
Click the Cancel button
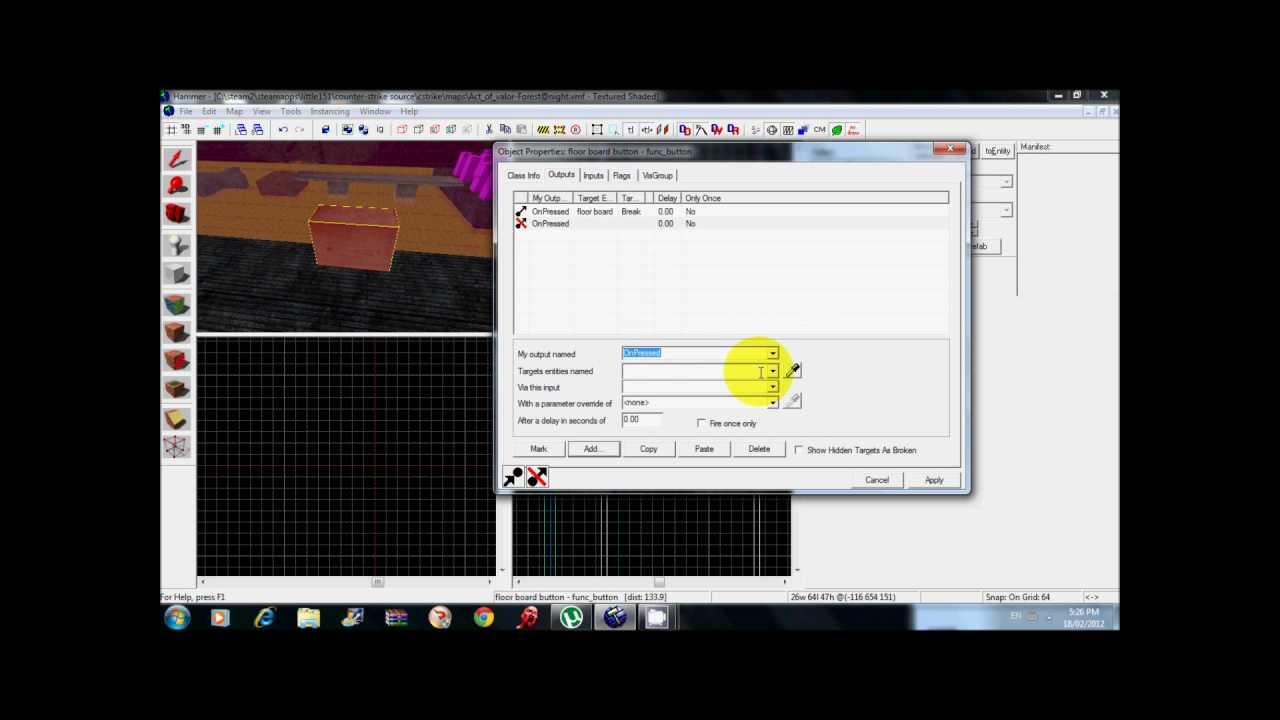[877, 480]
